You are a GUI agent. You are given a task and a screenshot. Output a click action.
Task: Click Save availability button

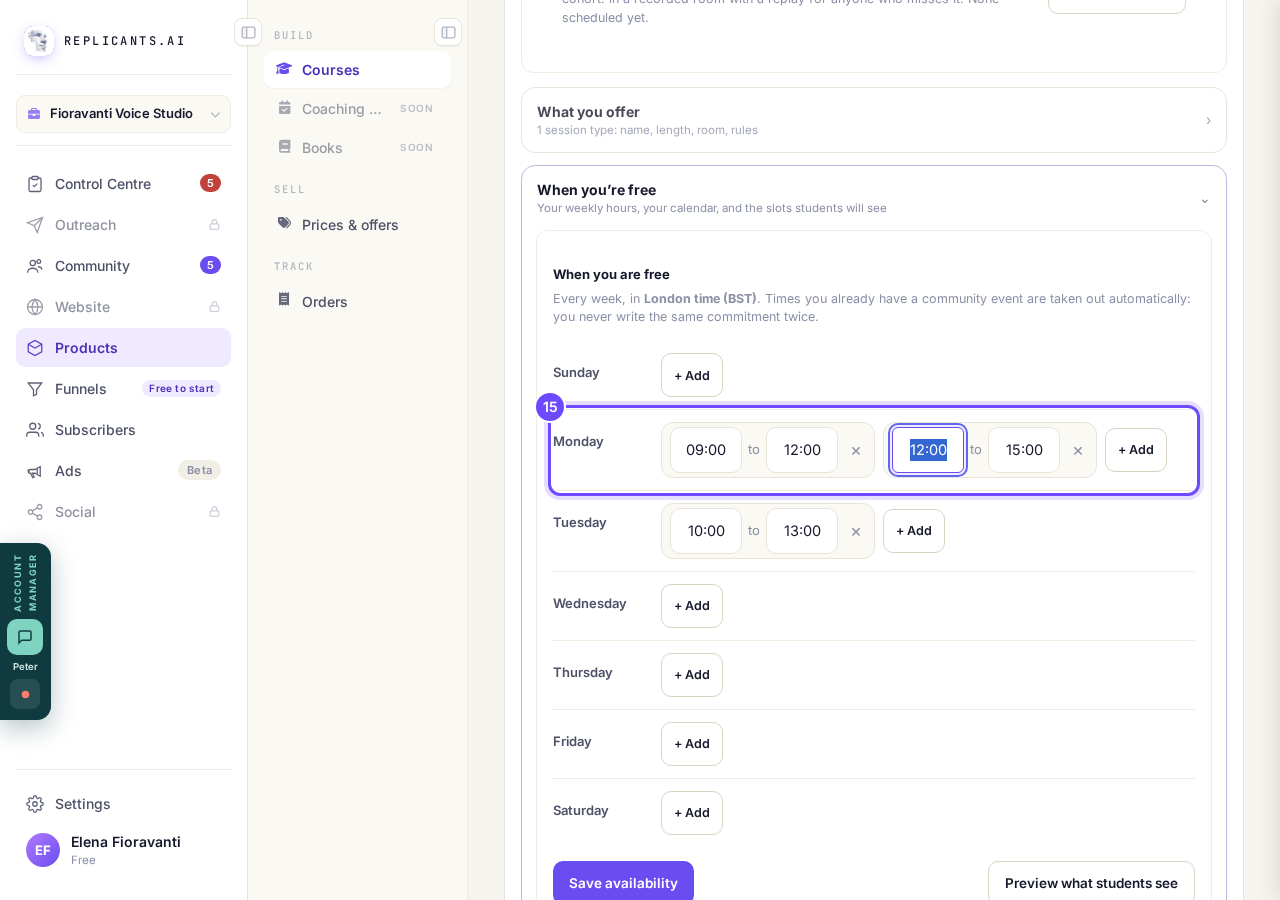(623, 883)
